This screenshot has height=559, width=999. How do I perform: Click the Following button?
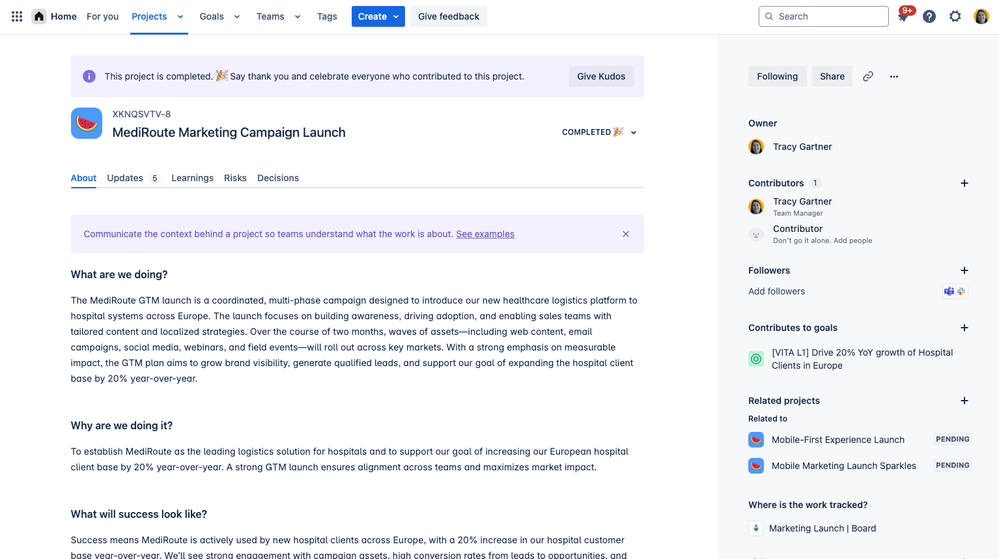point(777,76)
